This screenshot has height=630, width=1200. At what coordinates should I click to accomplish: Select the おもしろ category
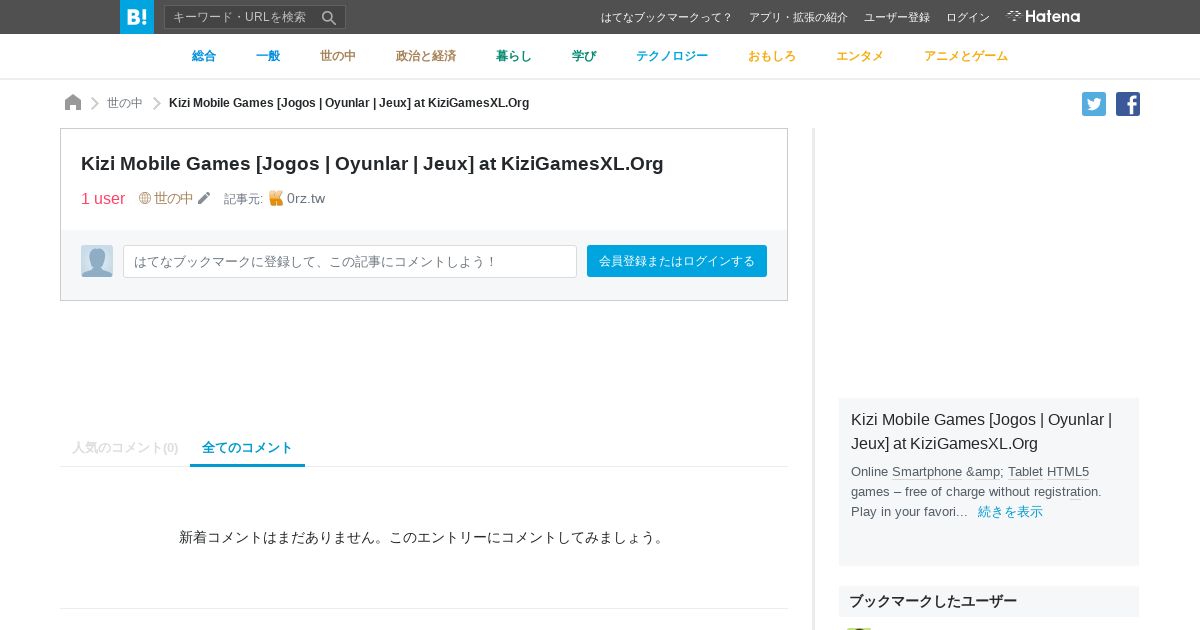(772, 56)
